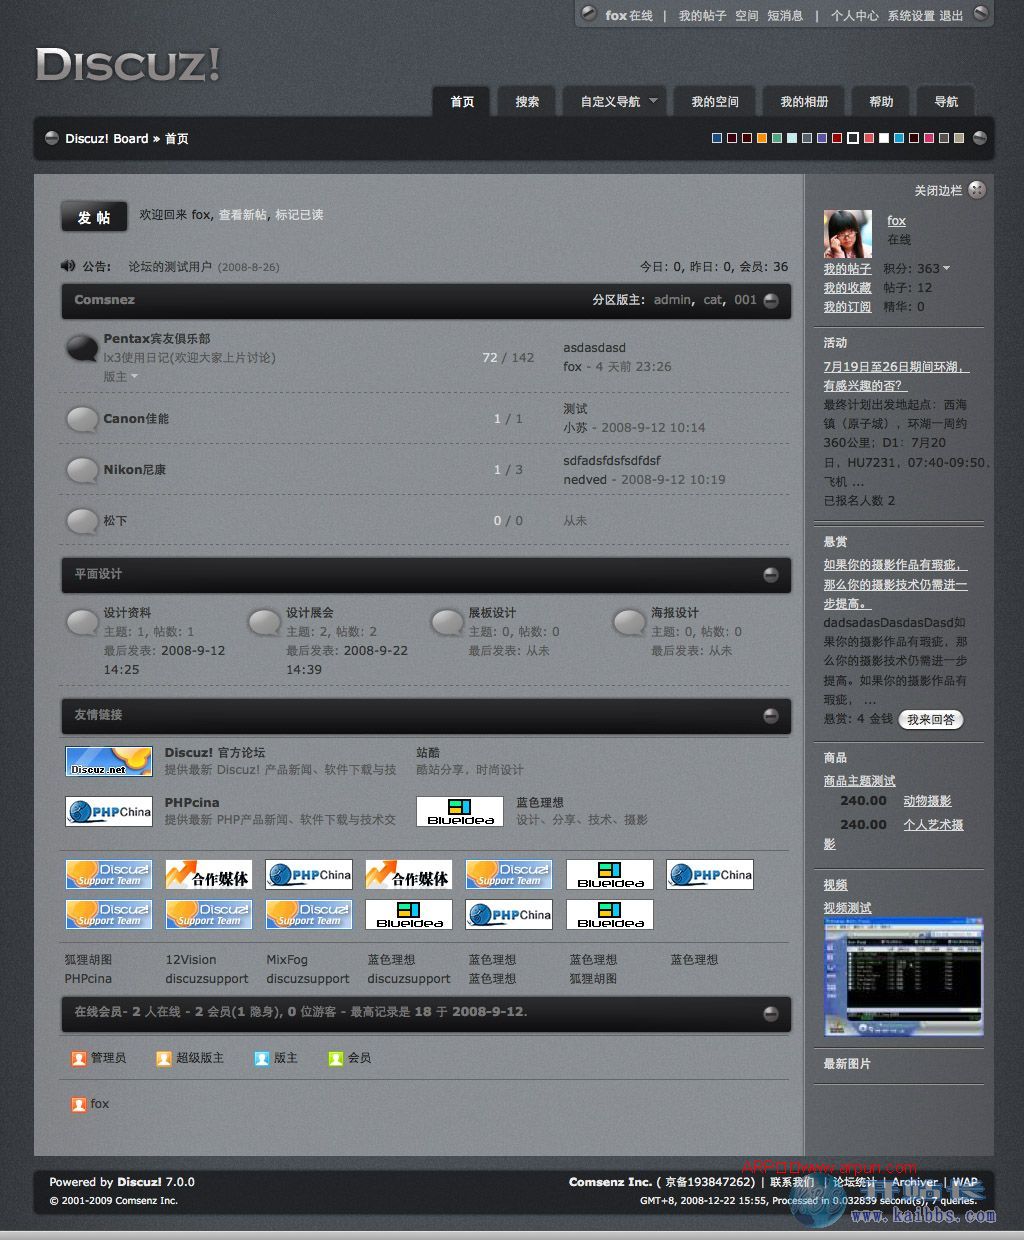This screenshot has width=1024, height=1240.
Task: Open the 联系我们 footer link
Action: click(x=792, y=1182)
